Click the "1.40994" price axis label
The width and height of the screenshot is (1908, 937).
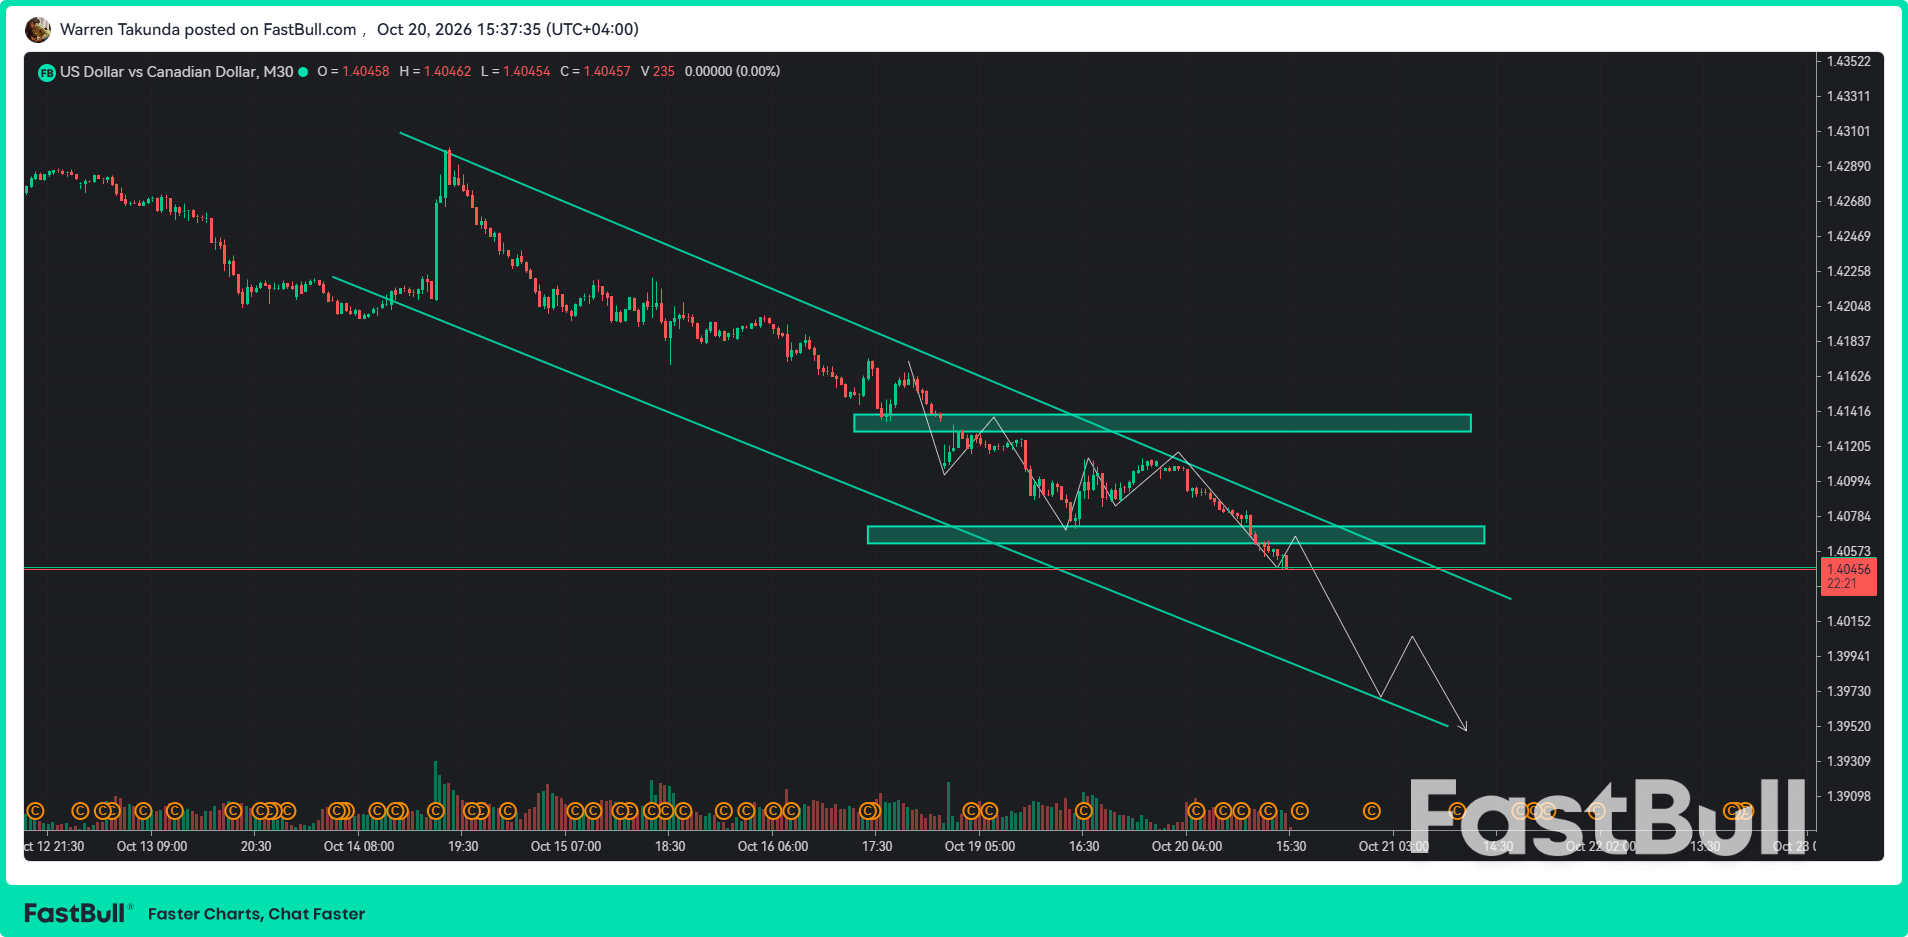point(1848,482)
